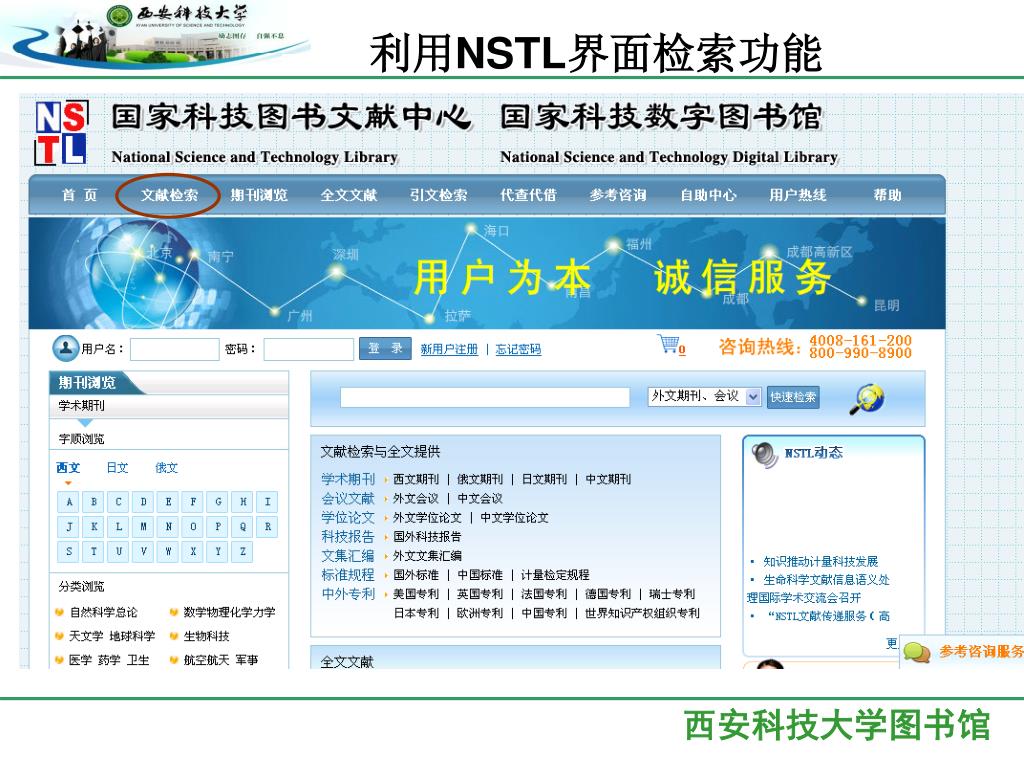
Task: Open 医学 药学 卫生 category
Action: click(x=109, y=660)
